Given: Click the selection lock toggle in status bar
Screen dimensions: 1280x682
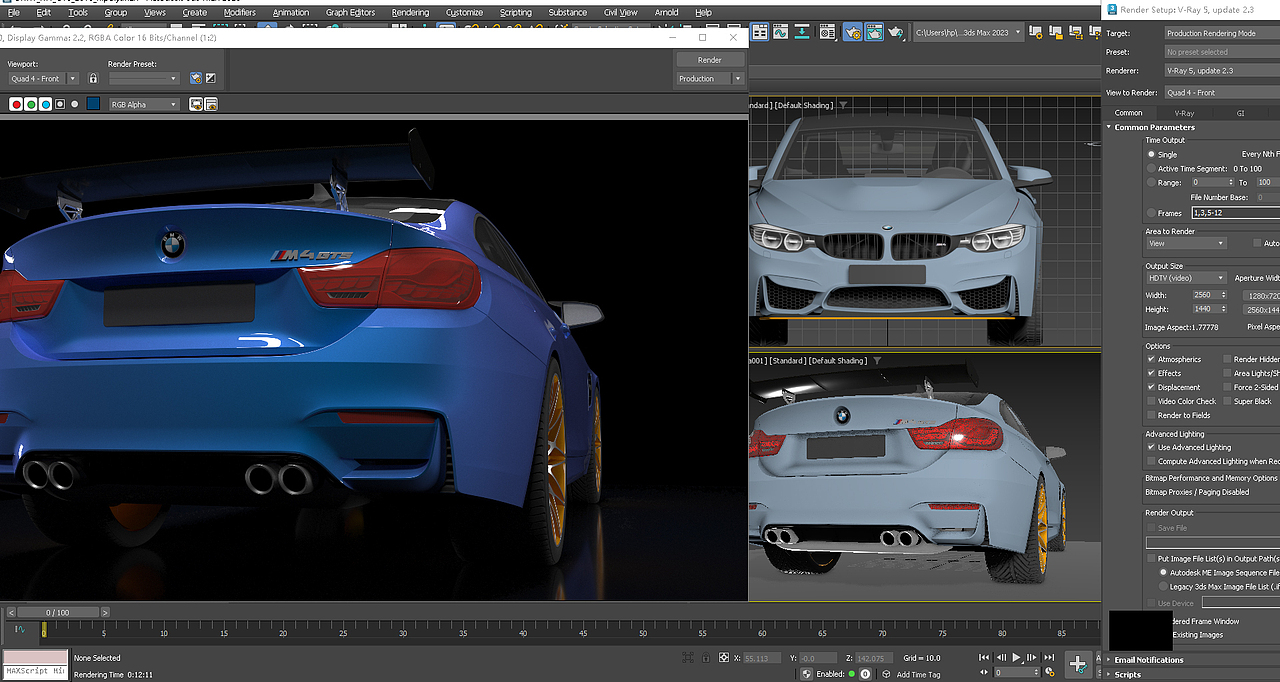Looking at the screenshot, I should [x=706, y=658].
